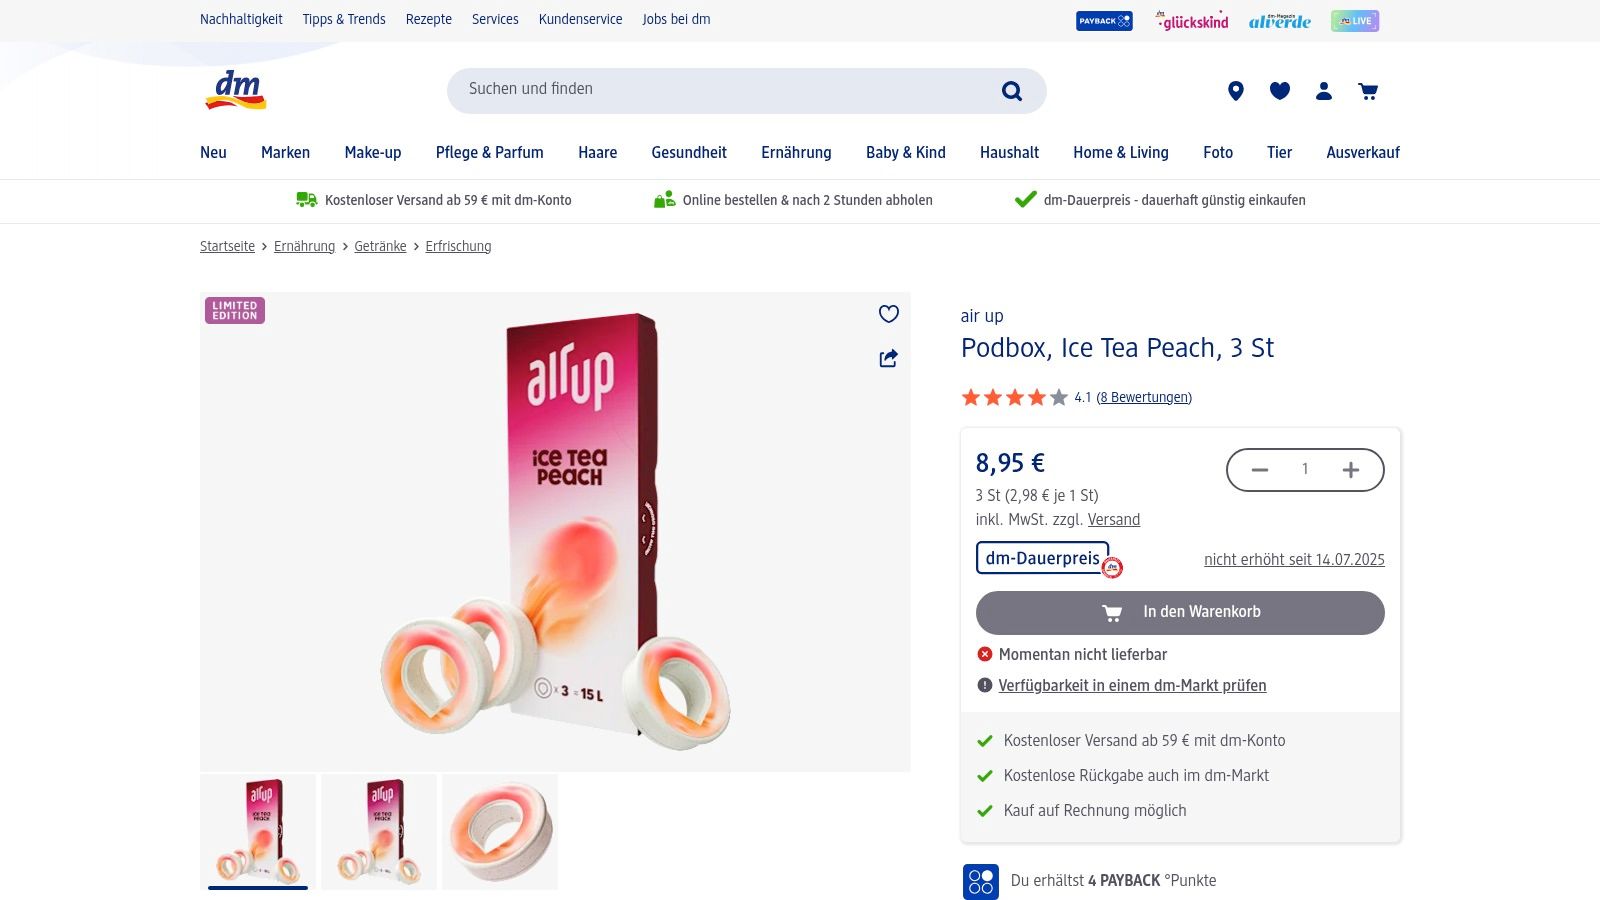Decrease quantity with the minus stepper
Image resolution: width=1600 pixels, height=900 pixels.
coord(1259,469)
